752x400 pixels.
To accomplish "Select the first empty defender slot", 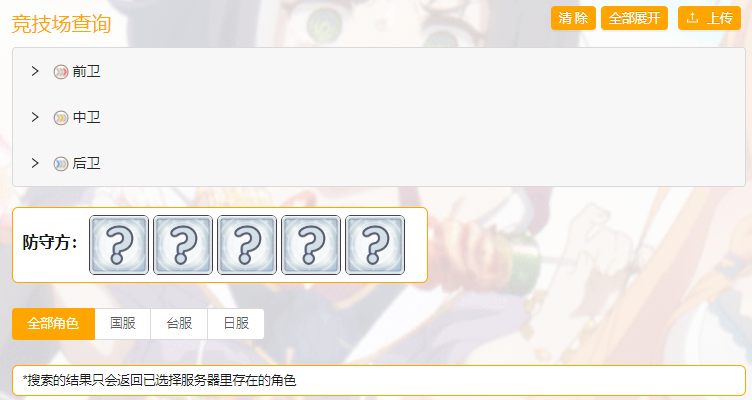I will click(x=119, y=245).
